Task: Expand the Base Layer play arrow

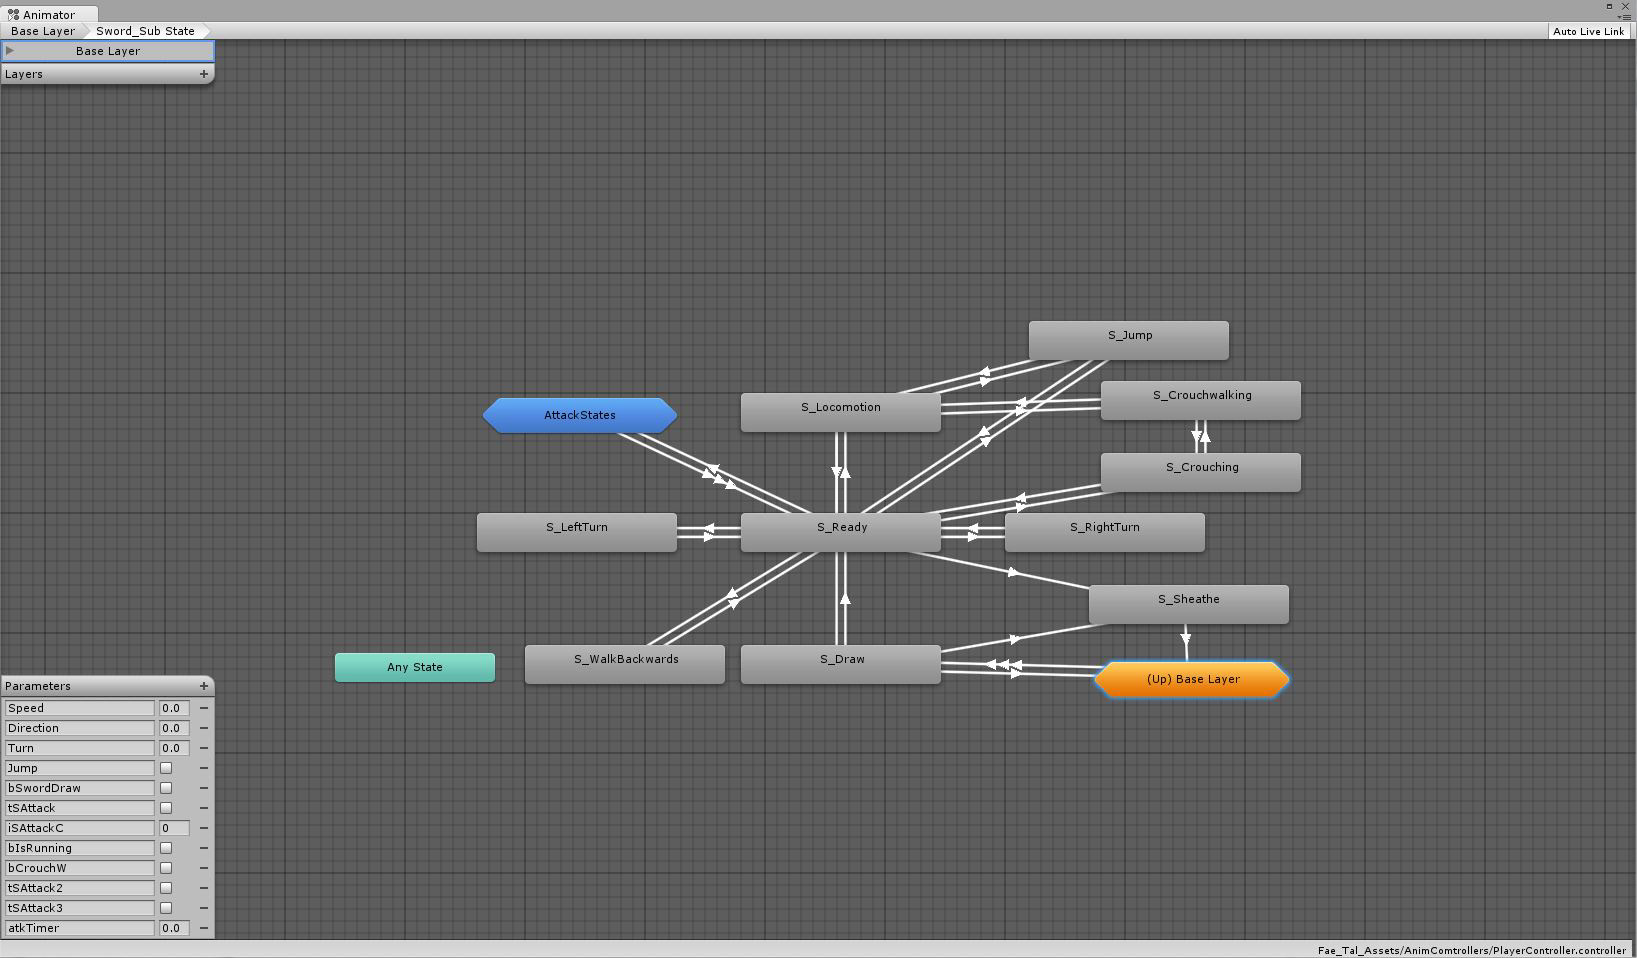Action: [x=10, y=50]
